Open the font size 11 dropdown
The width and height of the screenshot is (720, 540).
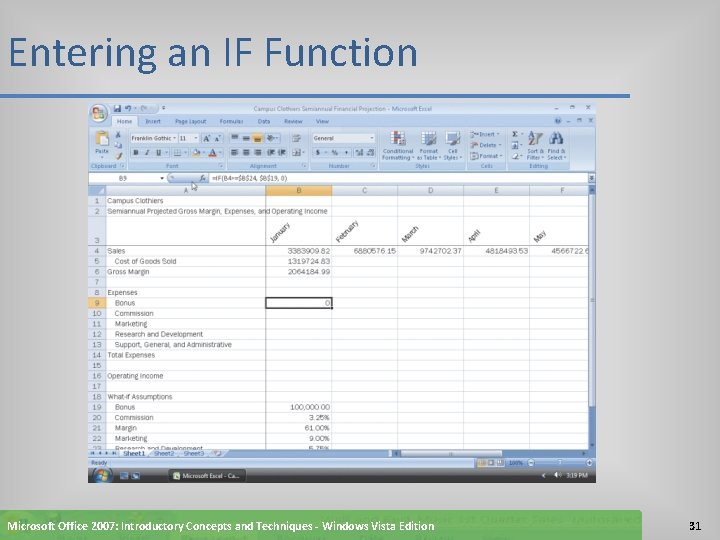click(x=196, y=138)
